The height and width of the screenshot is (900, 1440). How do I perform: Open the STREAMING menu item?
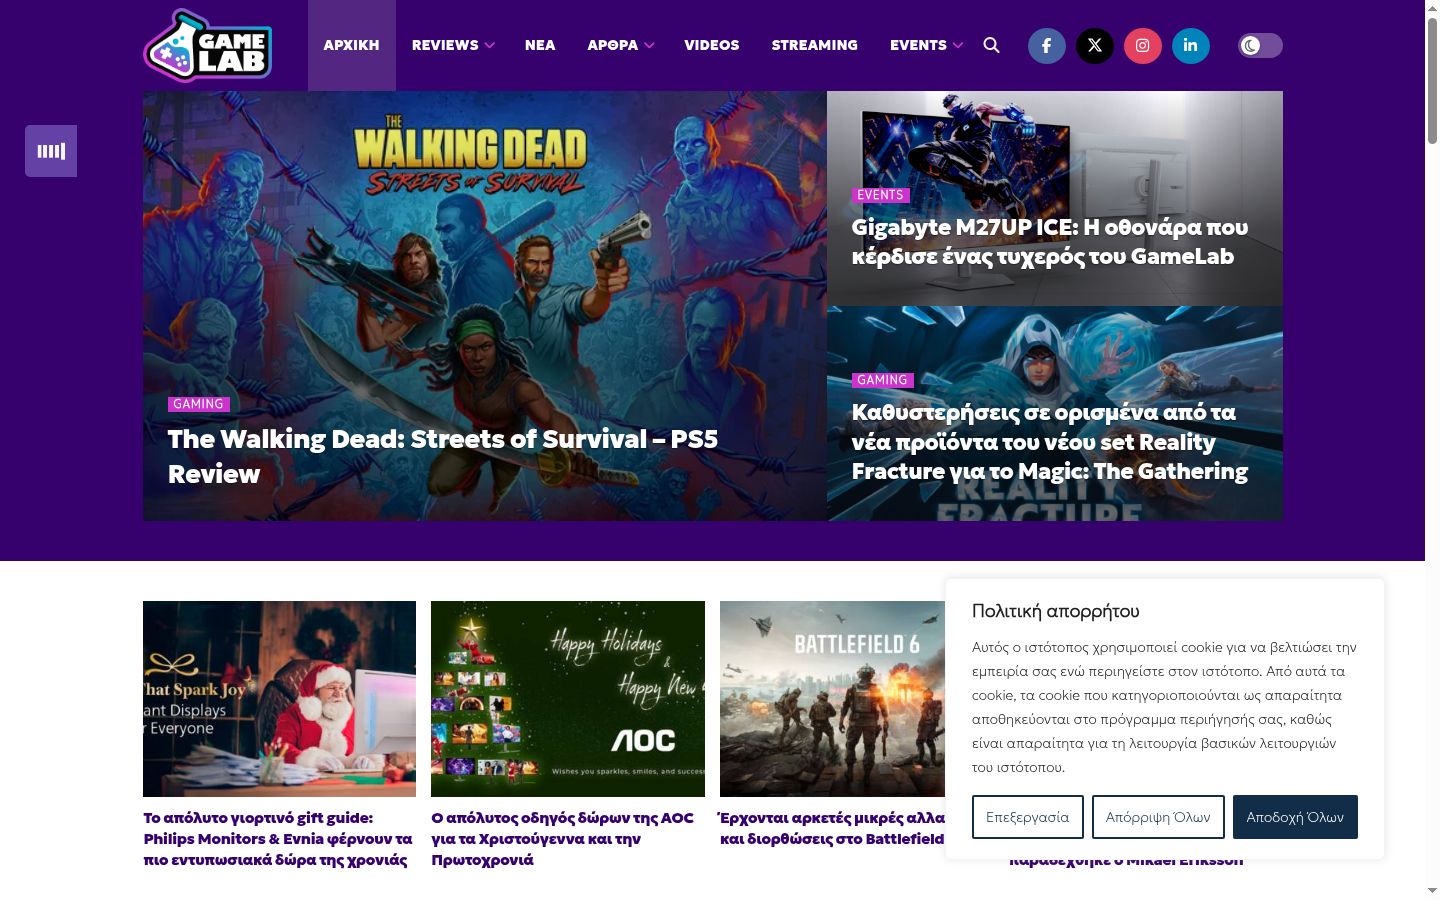[x=815, y=45]
